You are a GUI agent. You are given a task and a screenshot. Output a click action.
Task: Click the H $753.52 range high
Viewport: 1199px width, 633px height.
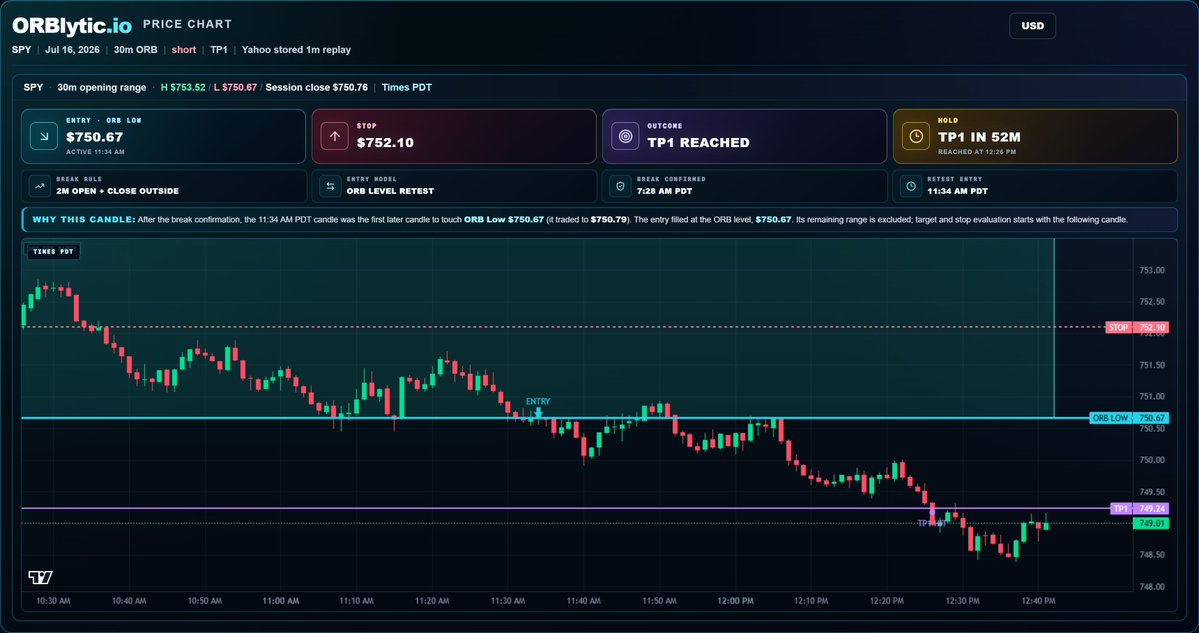pos(183,87)
